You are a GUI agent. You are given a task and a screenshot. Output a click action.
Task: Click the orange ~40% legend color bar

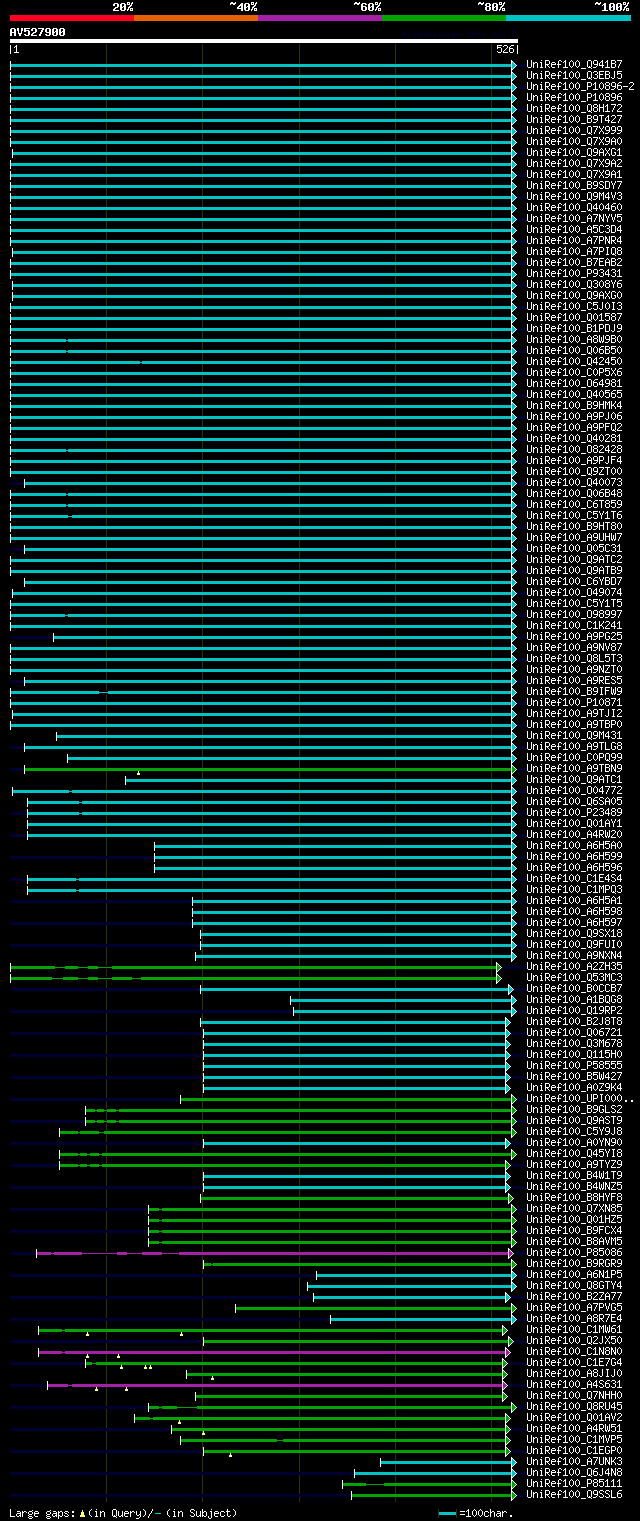[x=196, y=18]
